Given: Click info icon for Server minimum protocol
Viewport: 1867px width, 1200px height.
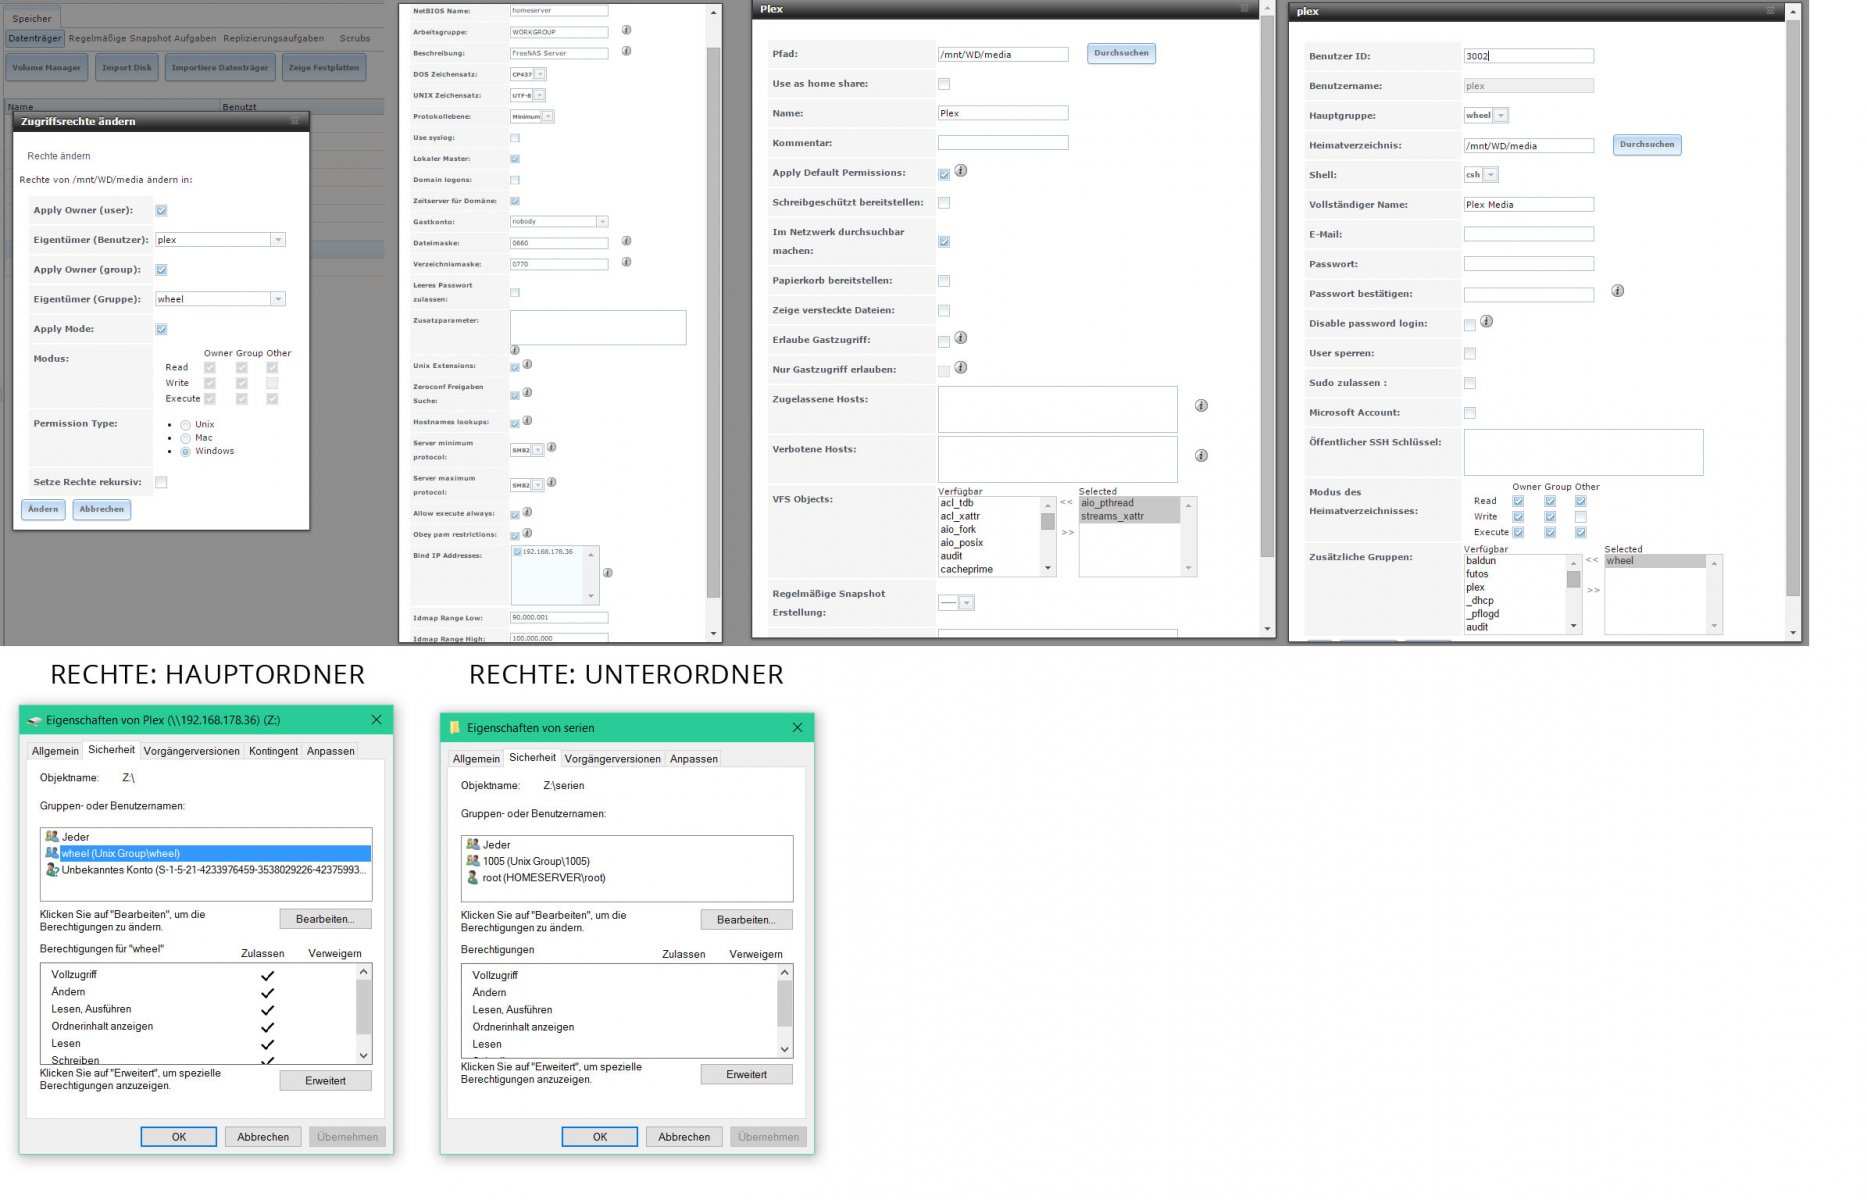Looking at the screenshot, I should 551,448.
